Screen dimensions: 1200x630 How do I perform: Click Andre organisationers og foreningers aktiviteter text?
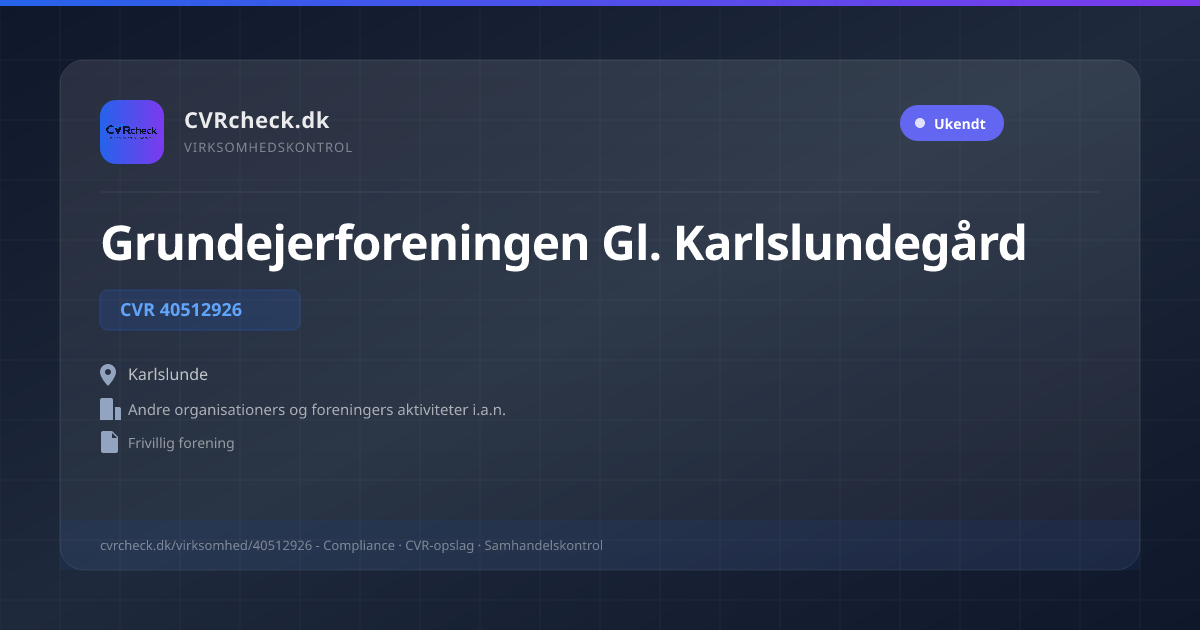pos(317,410)
